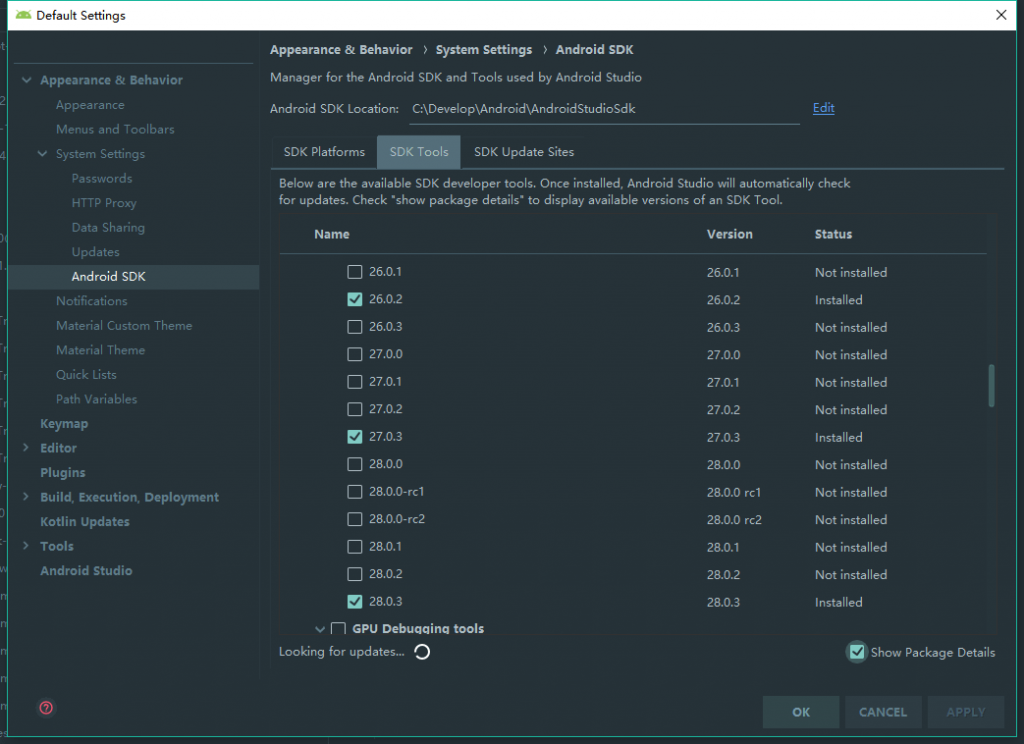Check the 26.0.1 build tools checkbox
This screenshot has height=744, width=1024.
355,272
